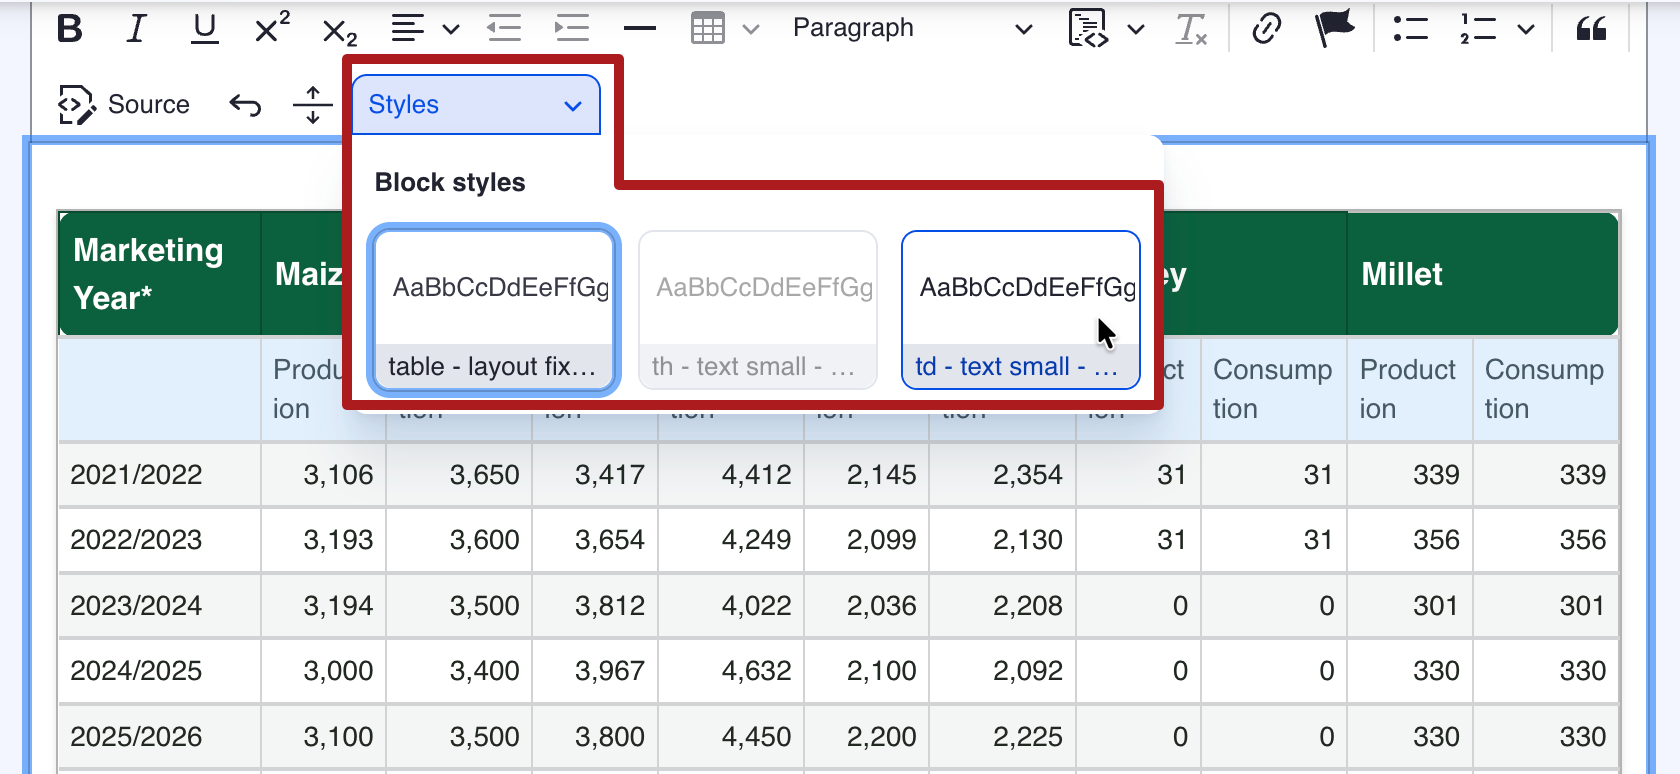The image size is (1680, 774).
Task: Select cell with value 2,036
Action: (867, 606)
